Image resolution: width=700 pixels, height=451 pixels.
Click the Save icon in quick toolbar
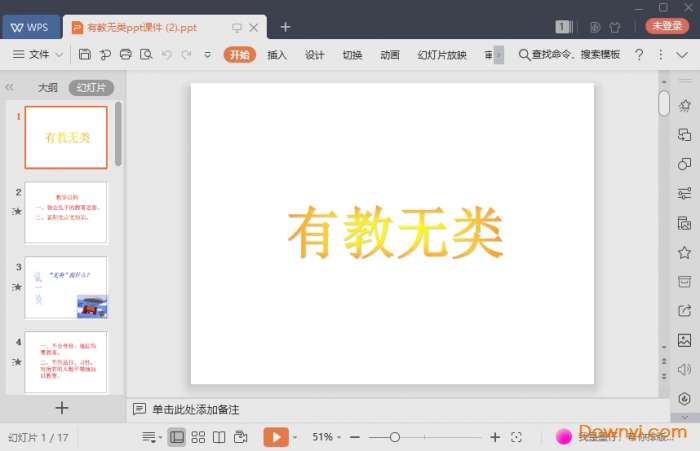click(85, 54)
